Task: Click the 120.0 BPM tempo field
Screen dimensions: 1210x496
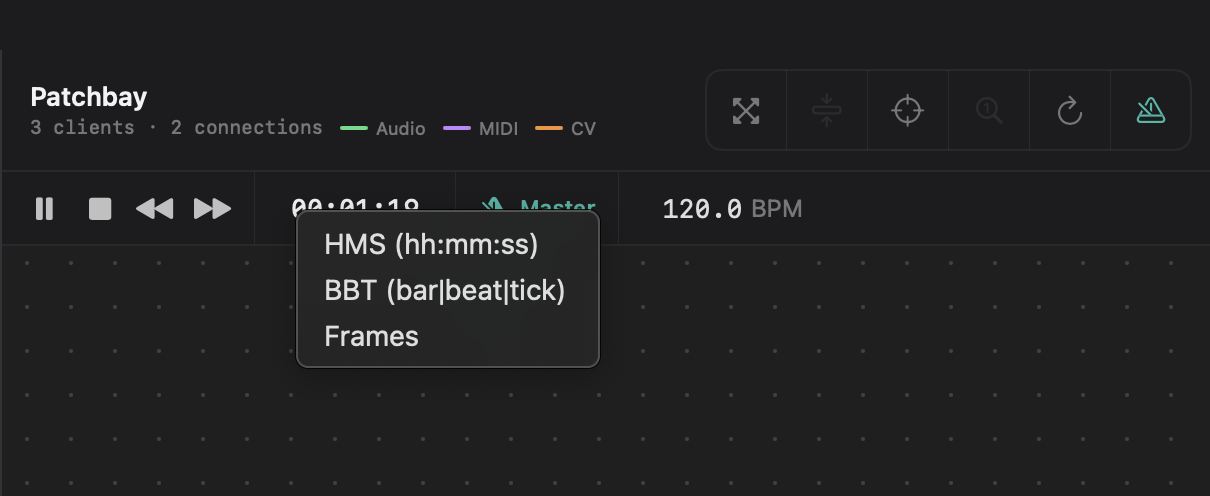Action: (x=731, y=208)
